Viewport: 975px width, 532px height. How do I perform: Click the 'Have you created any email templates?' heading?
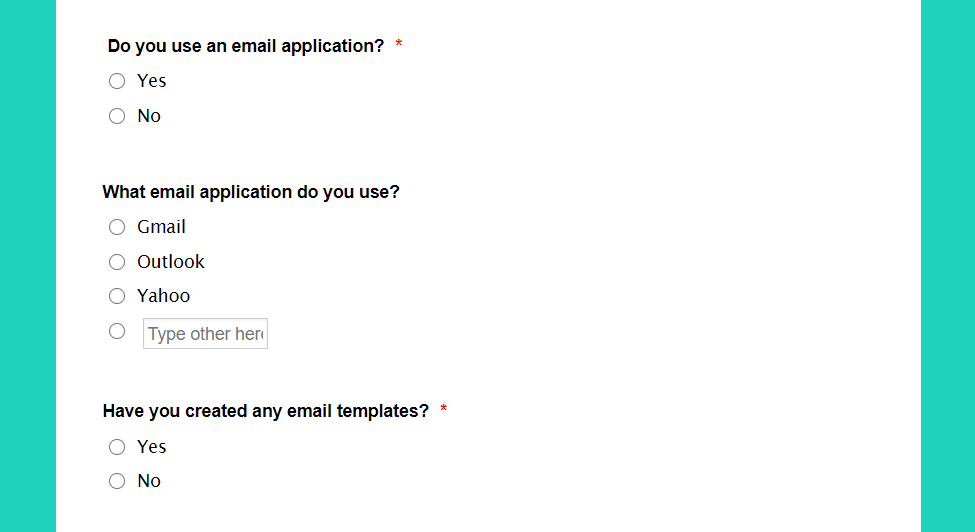pos(266,411)
